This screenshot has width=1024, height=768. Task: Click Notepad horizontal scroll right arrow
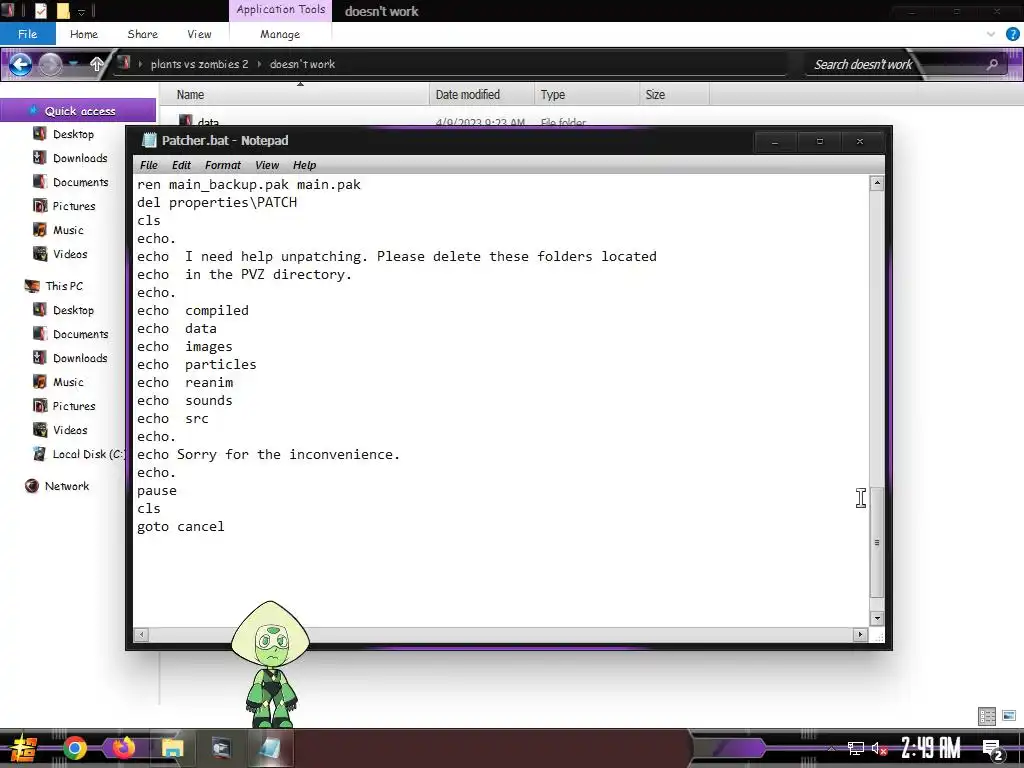click(x=860, y=634)
